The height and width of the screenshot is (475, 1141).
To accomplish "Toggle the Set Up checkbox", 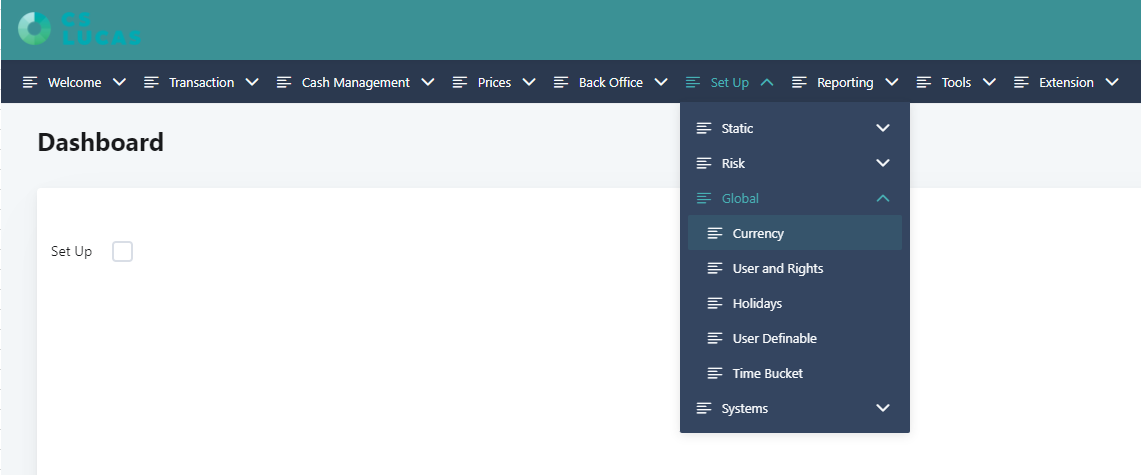I will click(122, 252).
